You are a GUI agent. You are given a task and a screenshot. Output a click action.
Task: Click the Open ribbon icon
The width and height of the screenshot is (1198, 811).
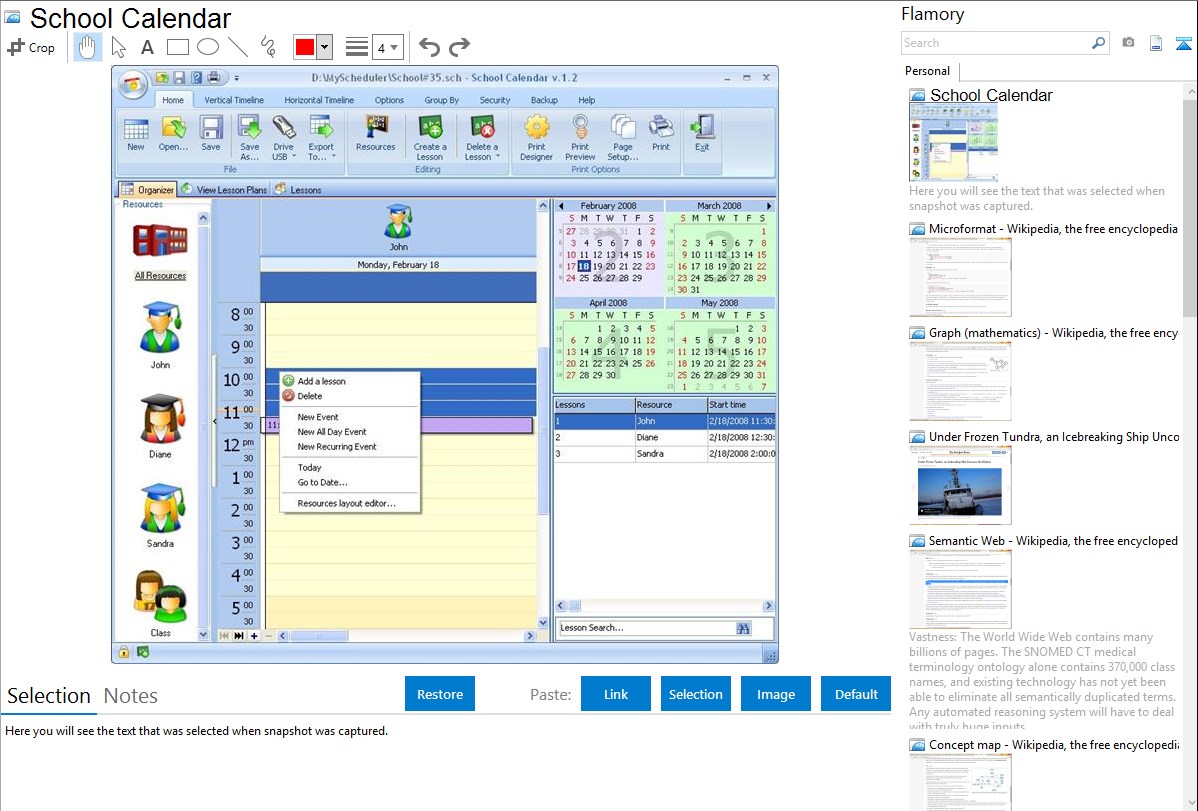click(x=173, y=134)
